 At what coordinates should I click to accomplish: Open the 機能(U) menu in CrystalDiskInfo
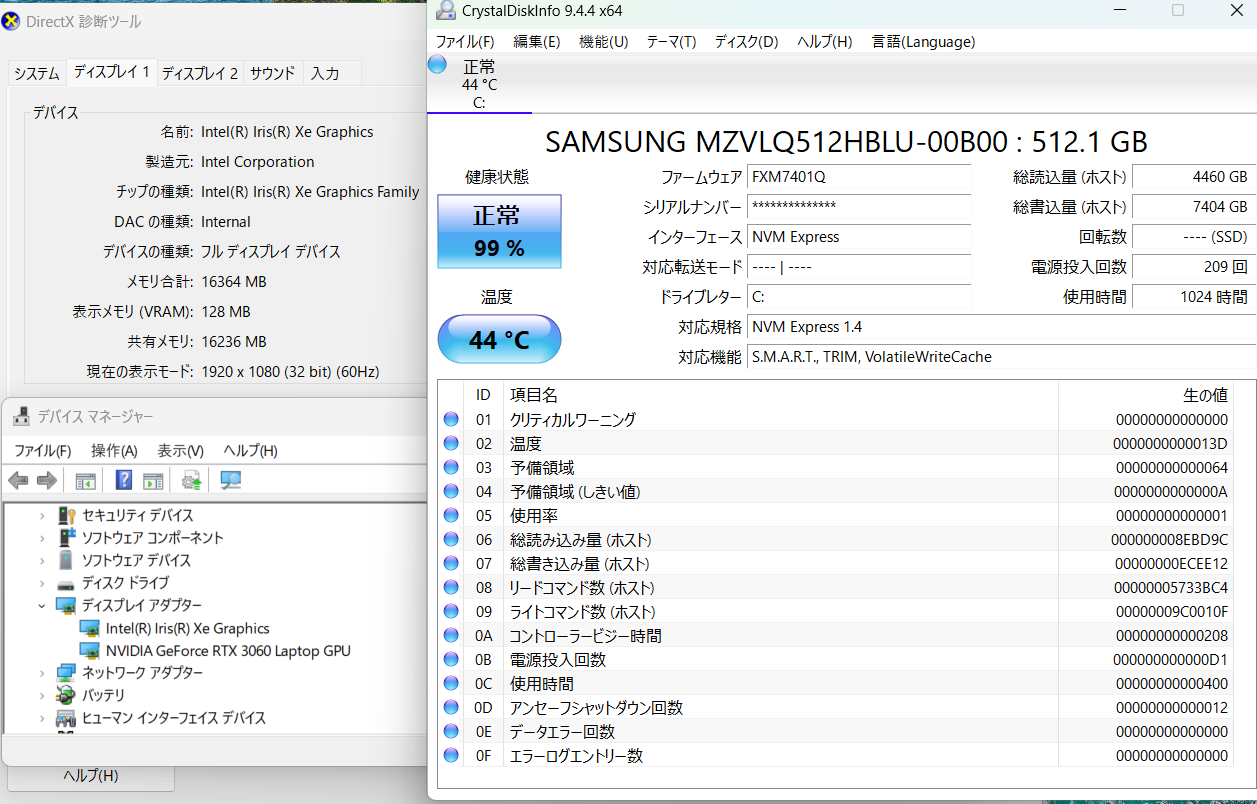pyautogui.click(x=604, y=41)
